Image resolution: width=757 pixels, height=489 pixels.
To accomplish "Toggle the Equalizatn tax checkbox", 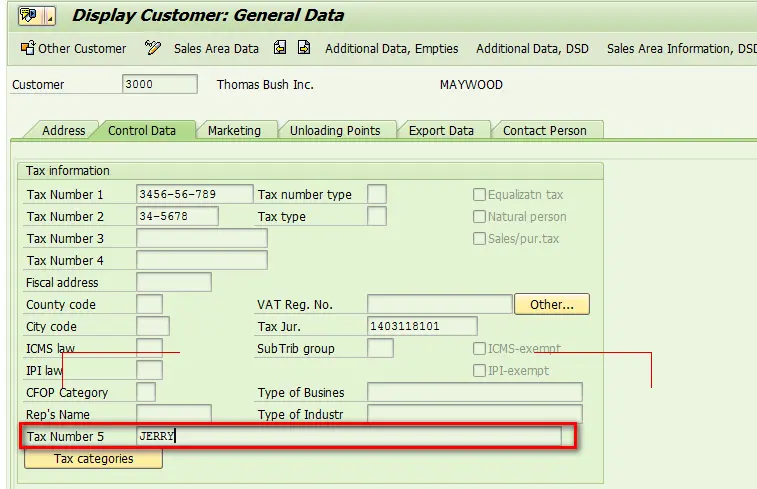I will [x=479, y=195].
